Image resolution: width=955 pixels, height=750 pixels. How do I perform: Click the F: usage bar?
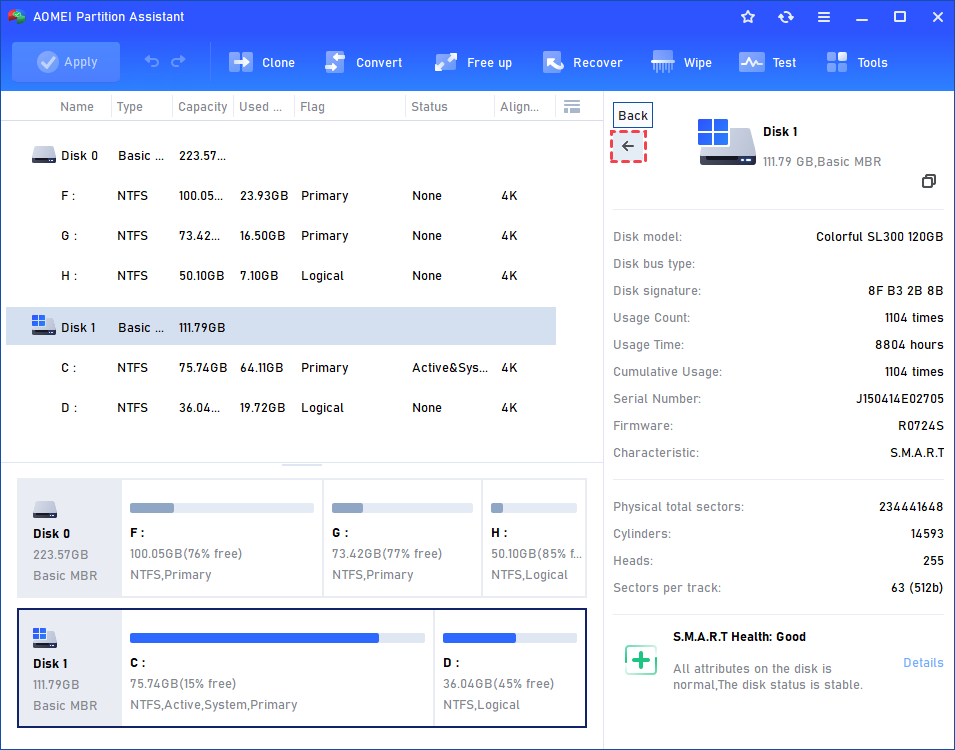pos(222,508)
